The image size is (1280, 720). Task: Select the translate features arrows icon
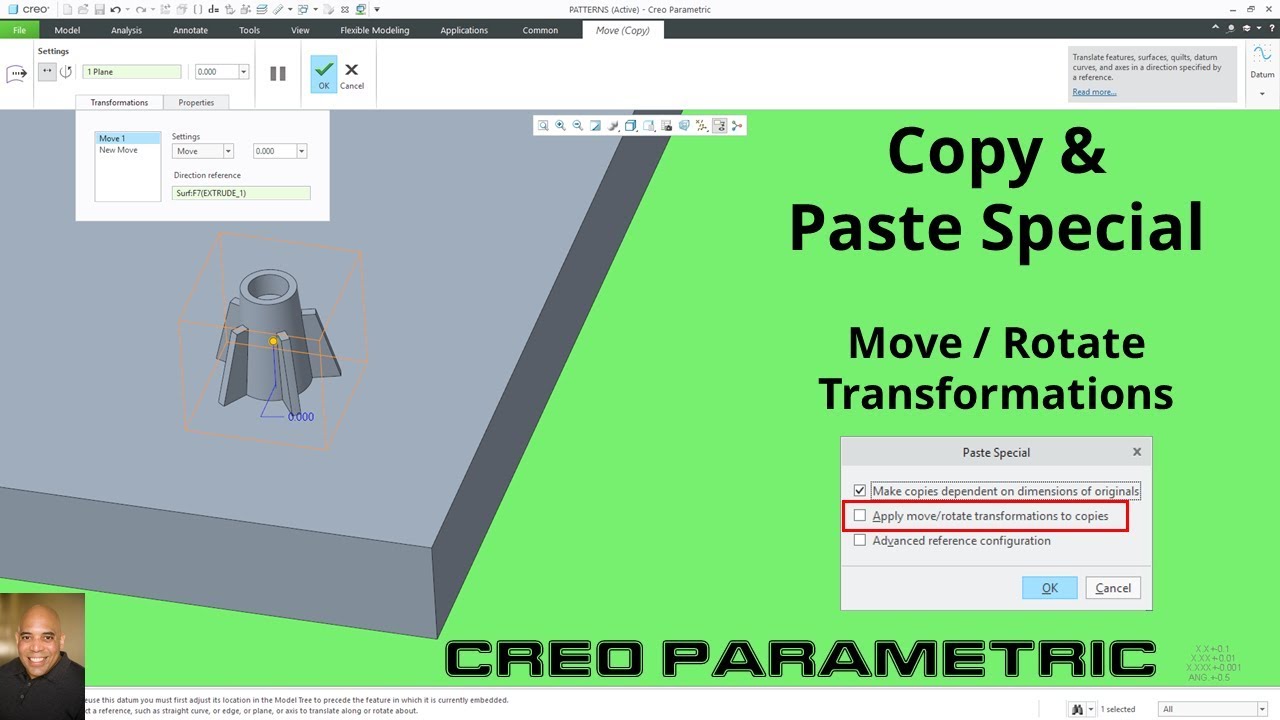pyautogui.click(x=47, y=72)
